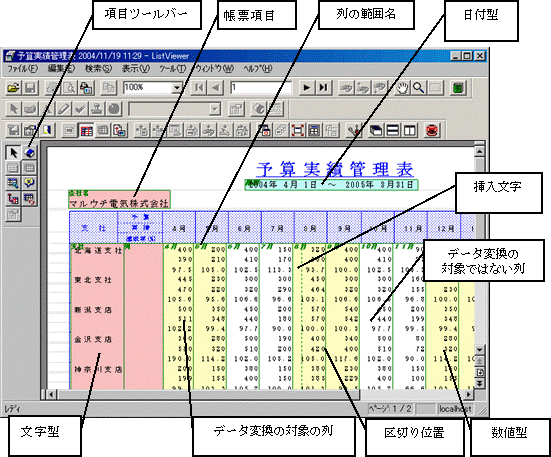Click vertical scrollbar up arrow

coord(479,151)
